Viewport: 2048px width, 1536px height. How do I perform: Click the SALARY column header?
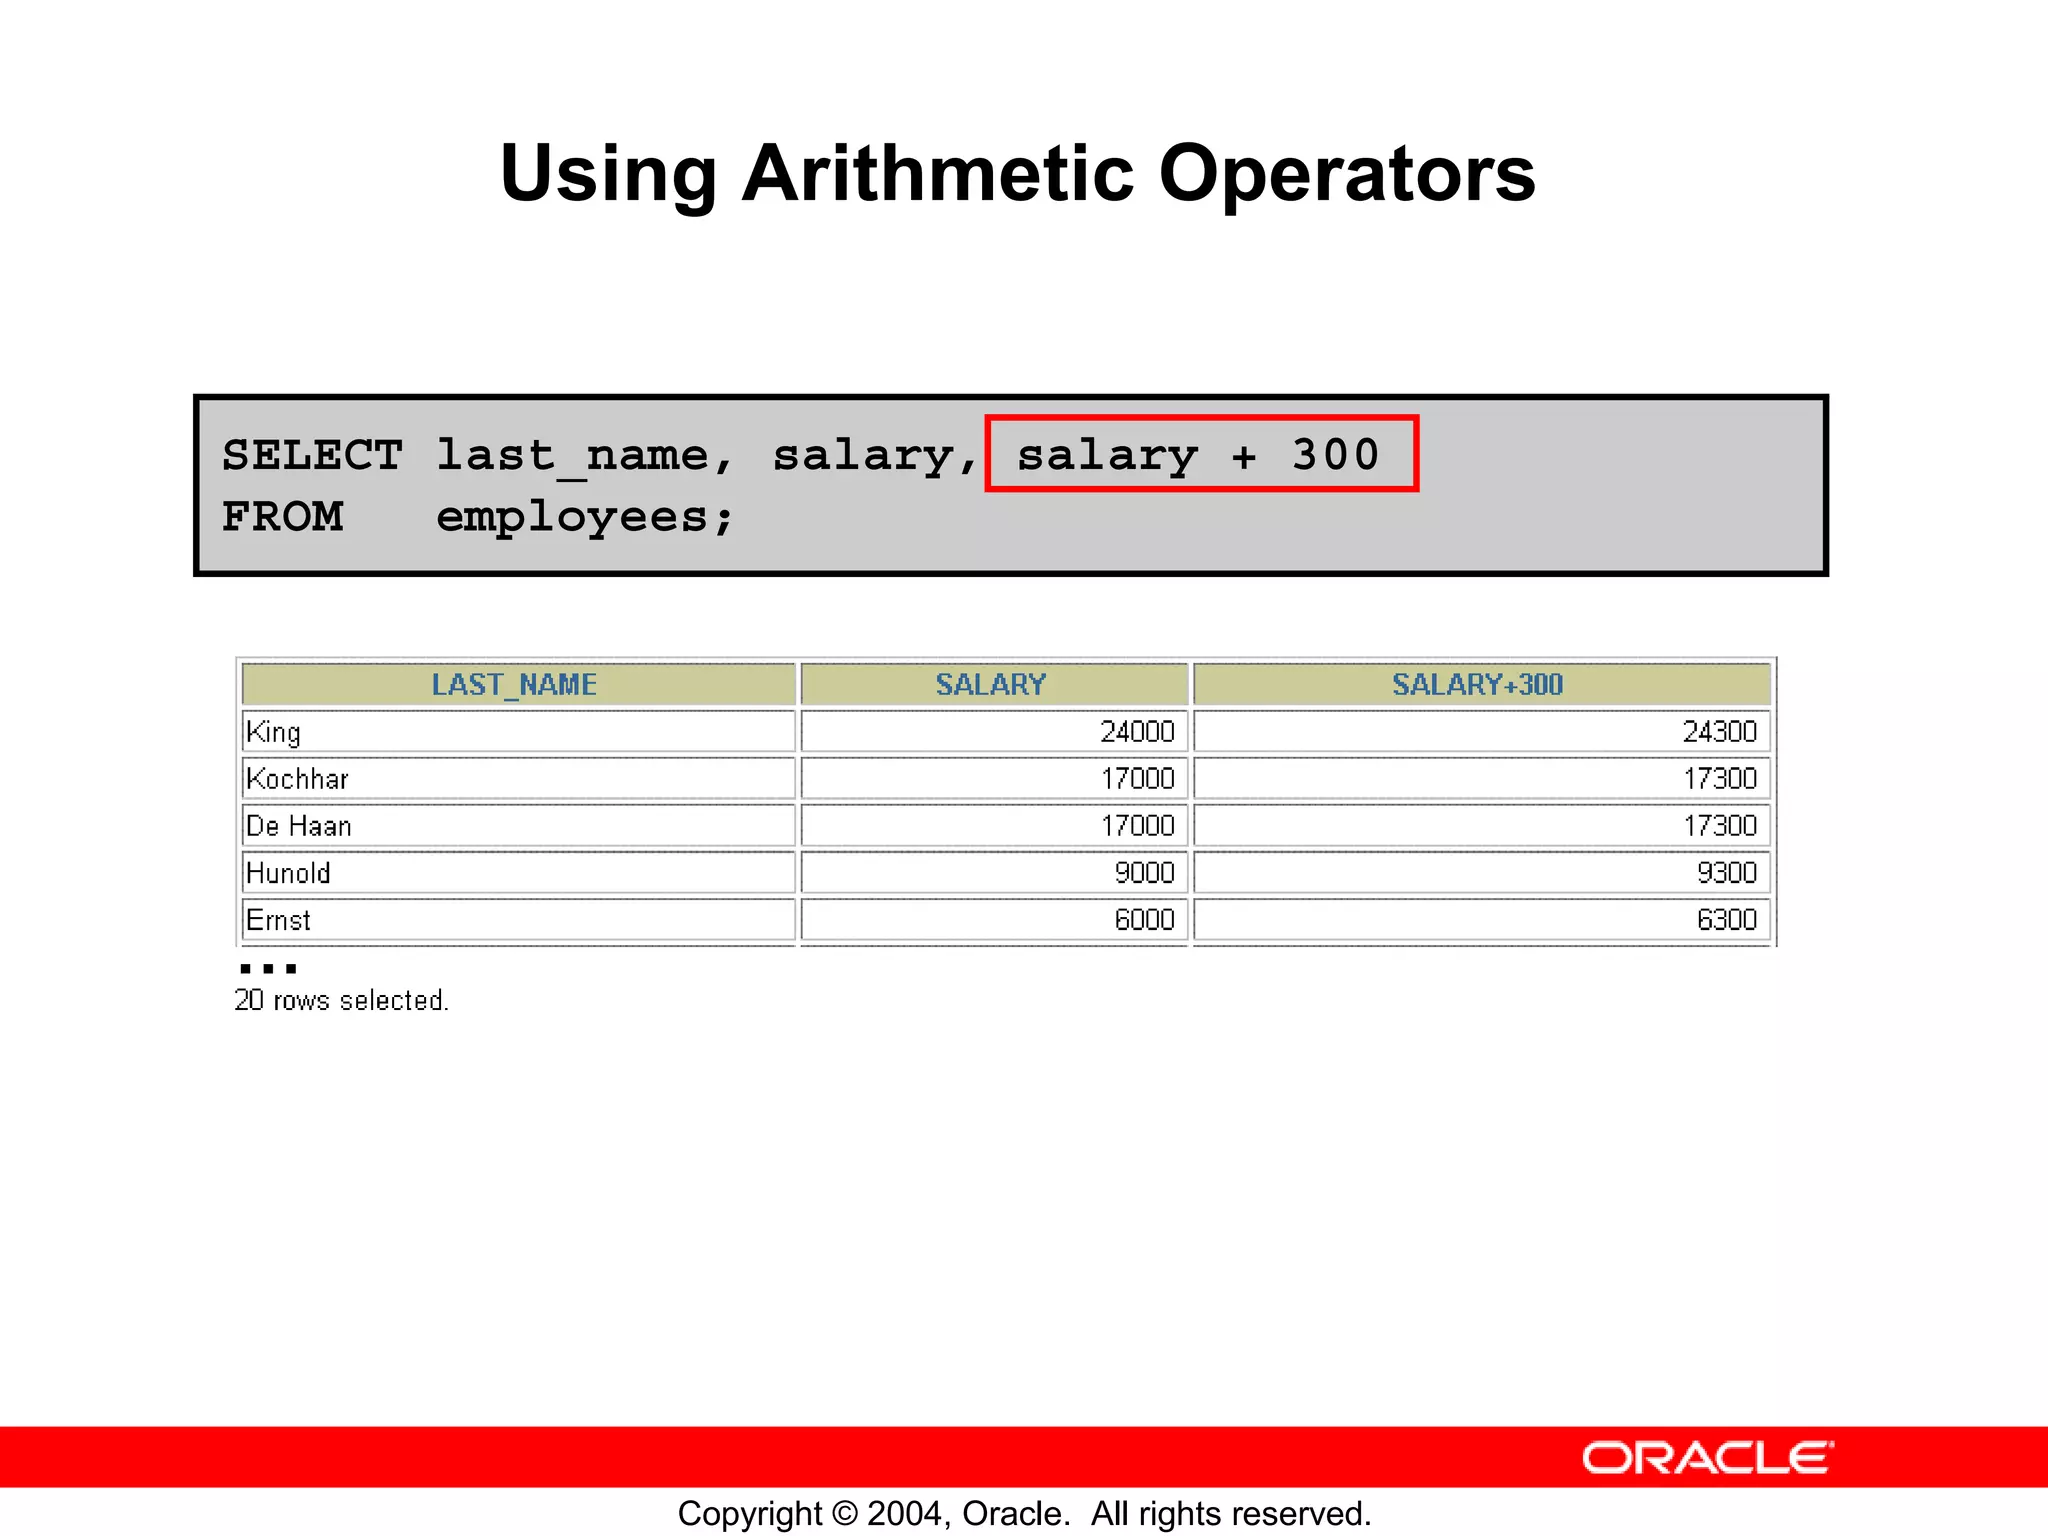992,684
